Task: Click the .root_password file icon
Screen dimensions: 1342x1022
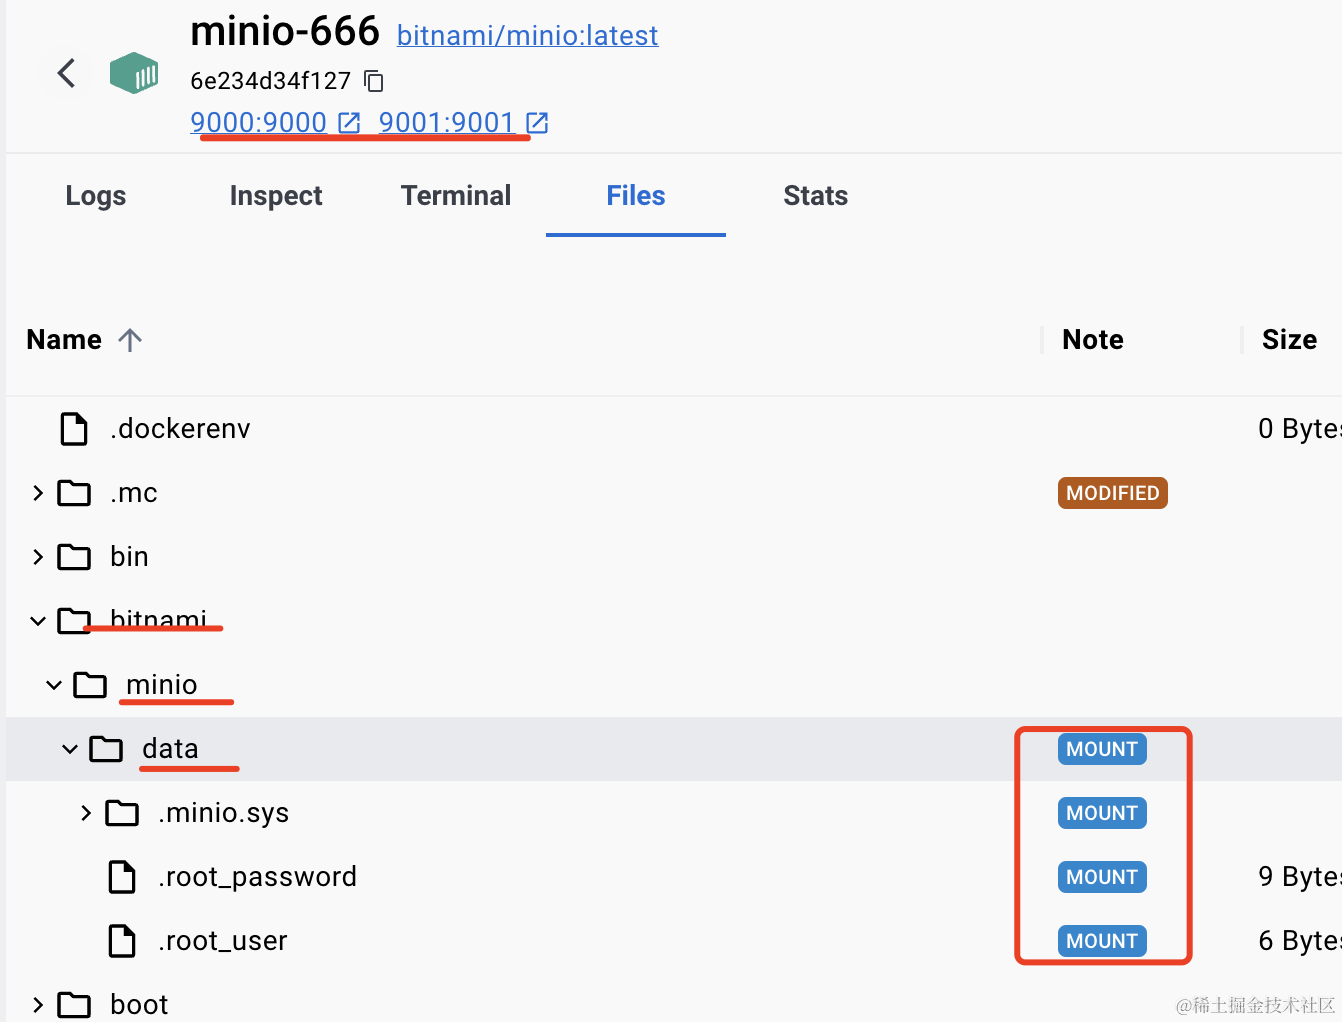Action: click(x=122, y=877)
